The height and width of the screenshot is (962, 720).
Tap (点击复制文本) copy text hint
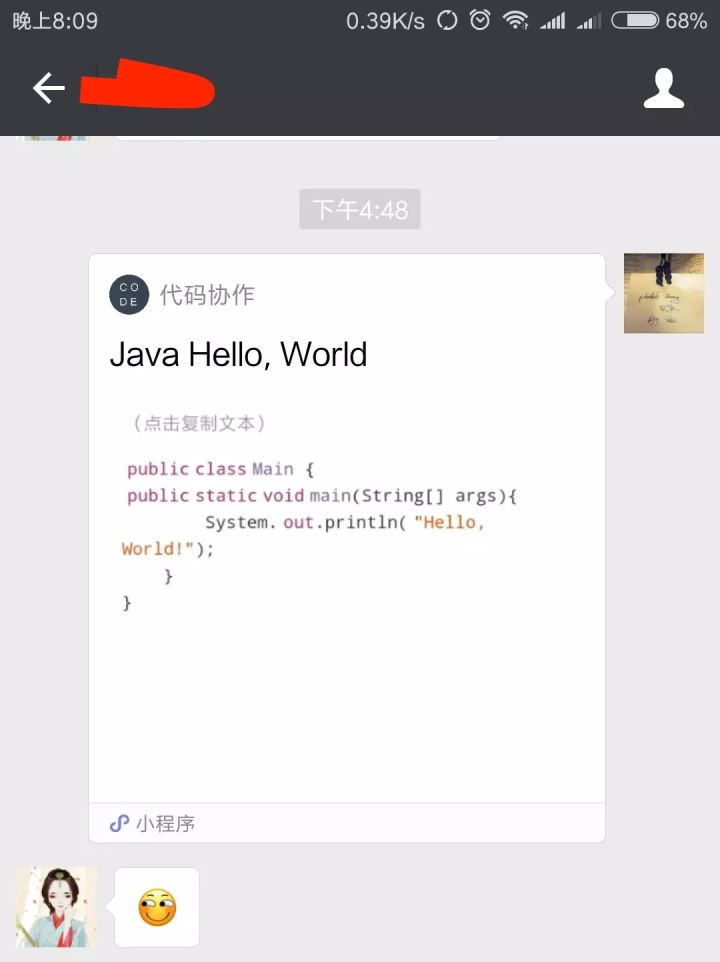[x=199, y=423]
